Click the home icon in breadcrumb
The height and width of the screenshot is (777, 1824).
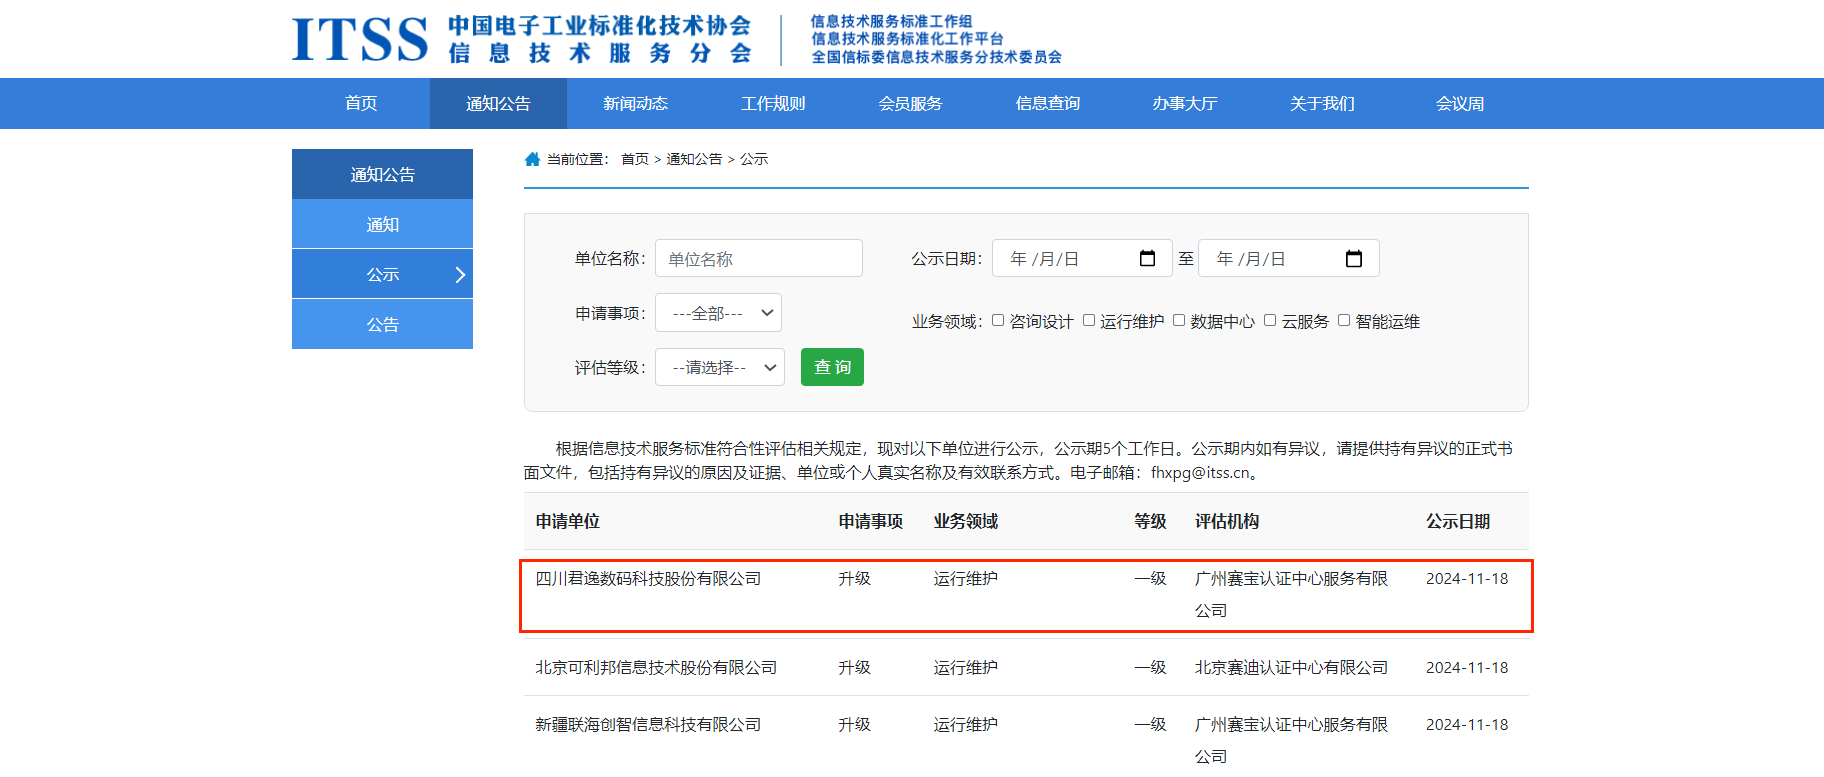pos(532,159)
